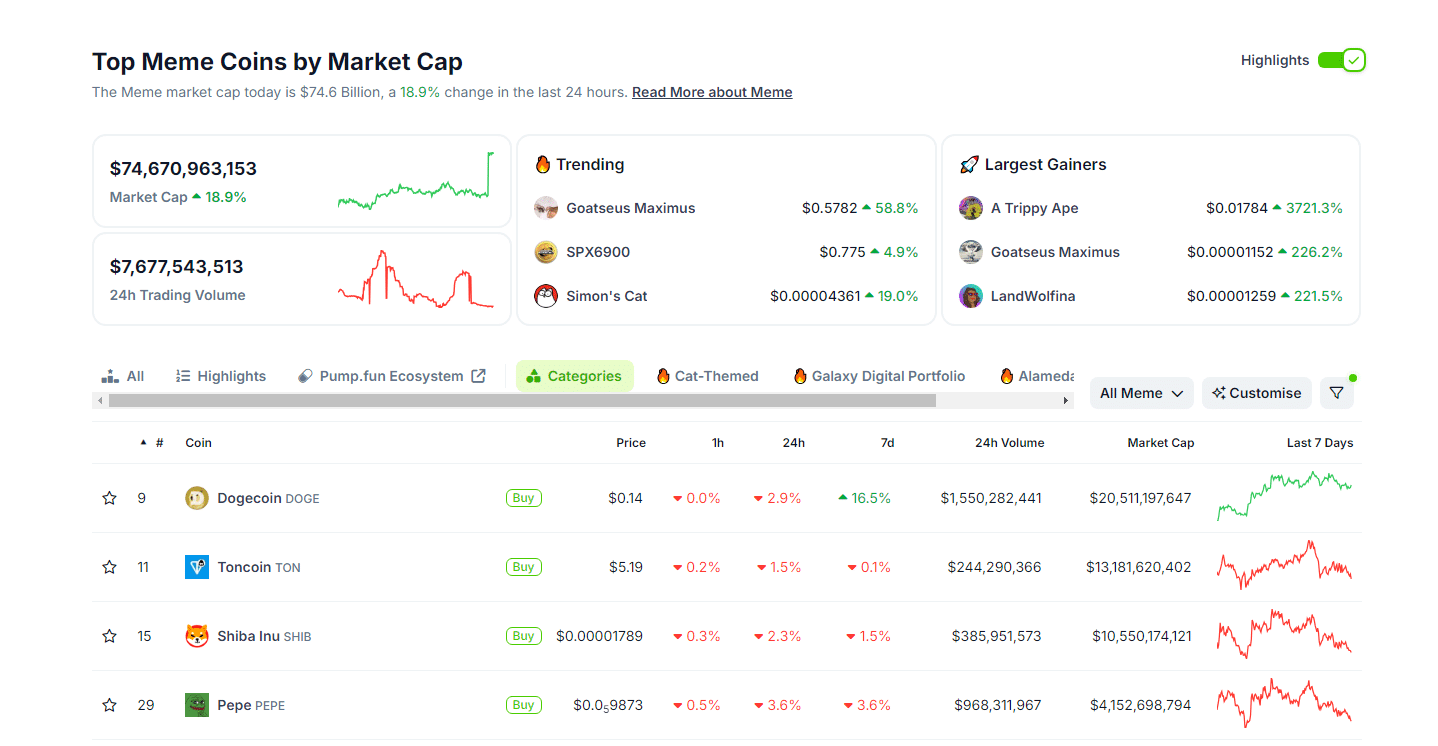Sort by the 24h Volume column header
The image size is (1438, 746).
[1009, 442]
